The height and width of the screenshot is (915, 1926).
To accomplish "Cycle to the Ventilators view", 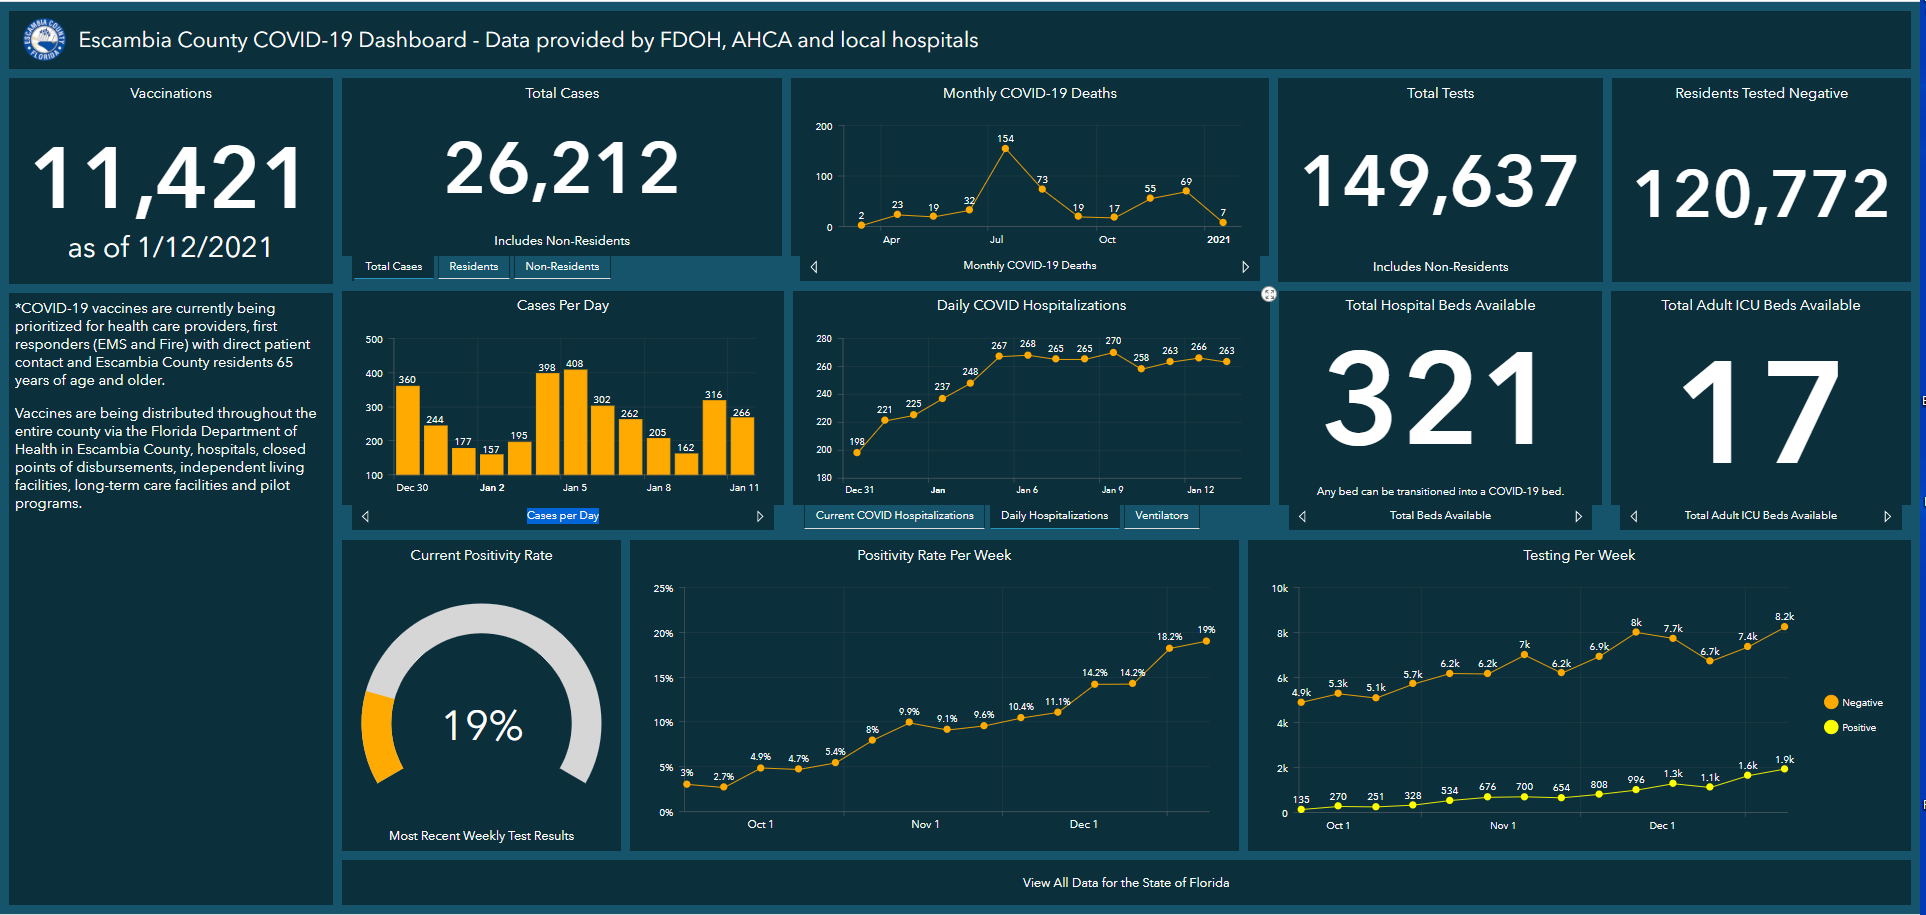I will 1161,516.
